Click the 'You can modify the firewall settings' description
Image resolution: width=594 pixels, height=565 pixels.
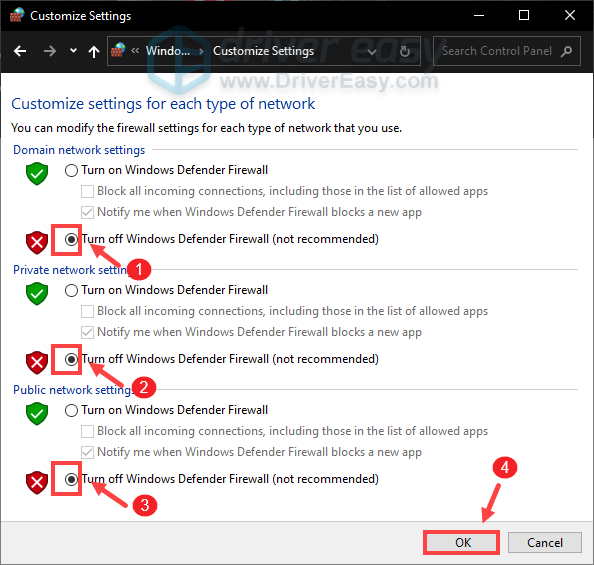[x=206, y=128]
